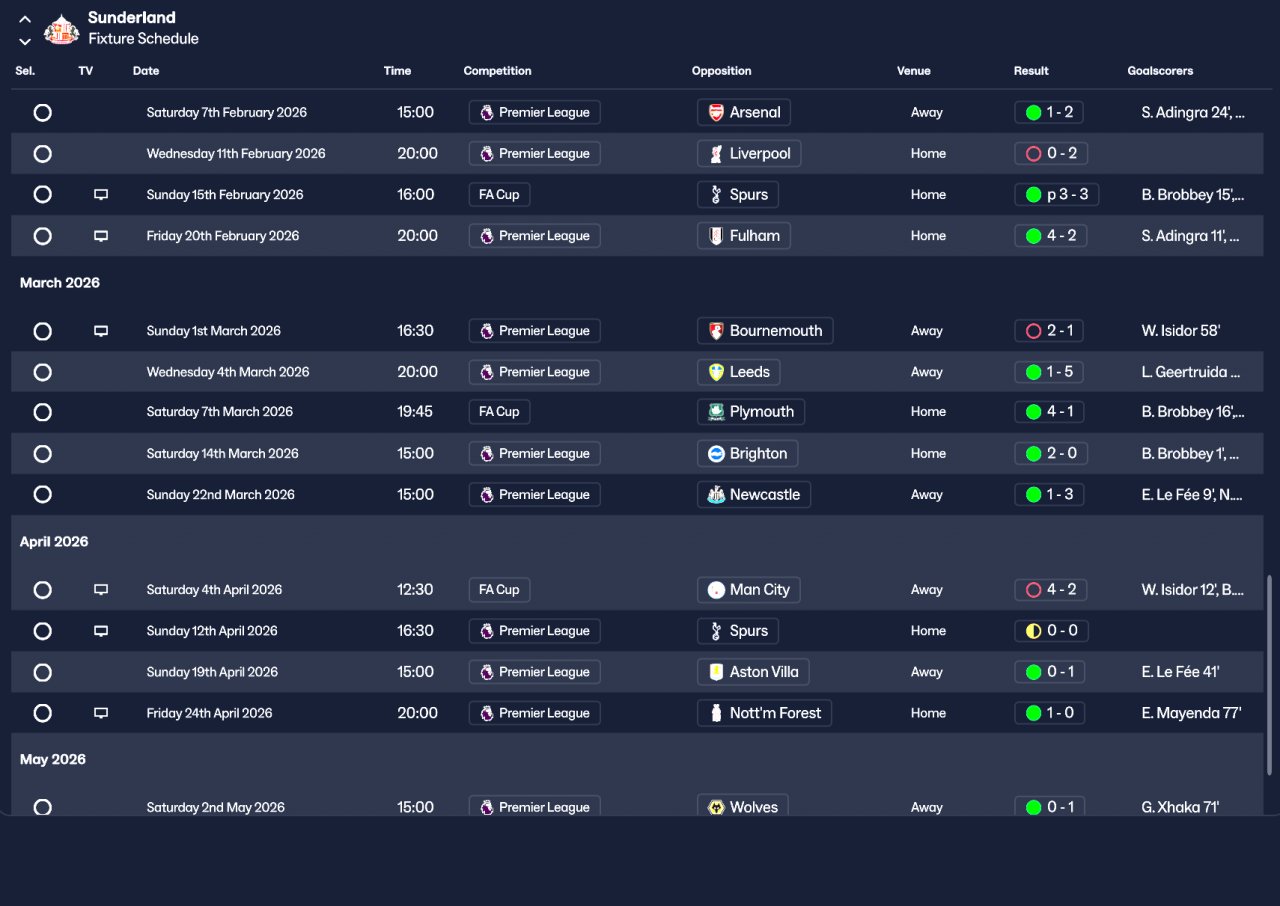Click the goalscorer text W. Isidor 58'

pyautogui.click(x=1181, y=331)
